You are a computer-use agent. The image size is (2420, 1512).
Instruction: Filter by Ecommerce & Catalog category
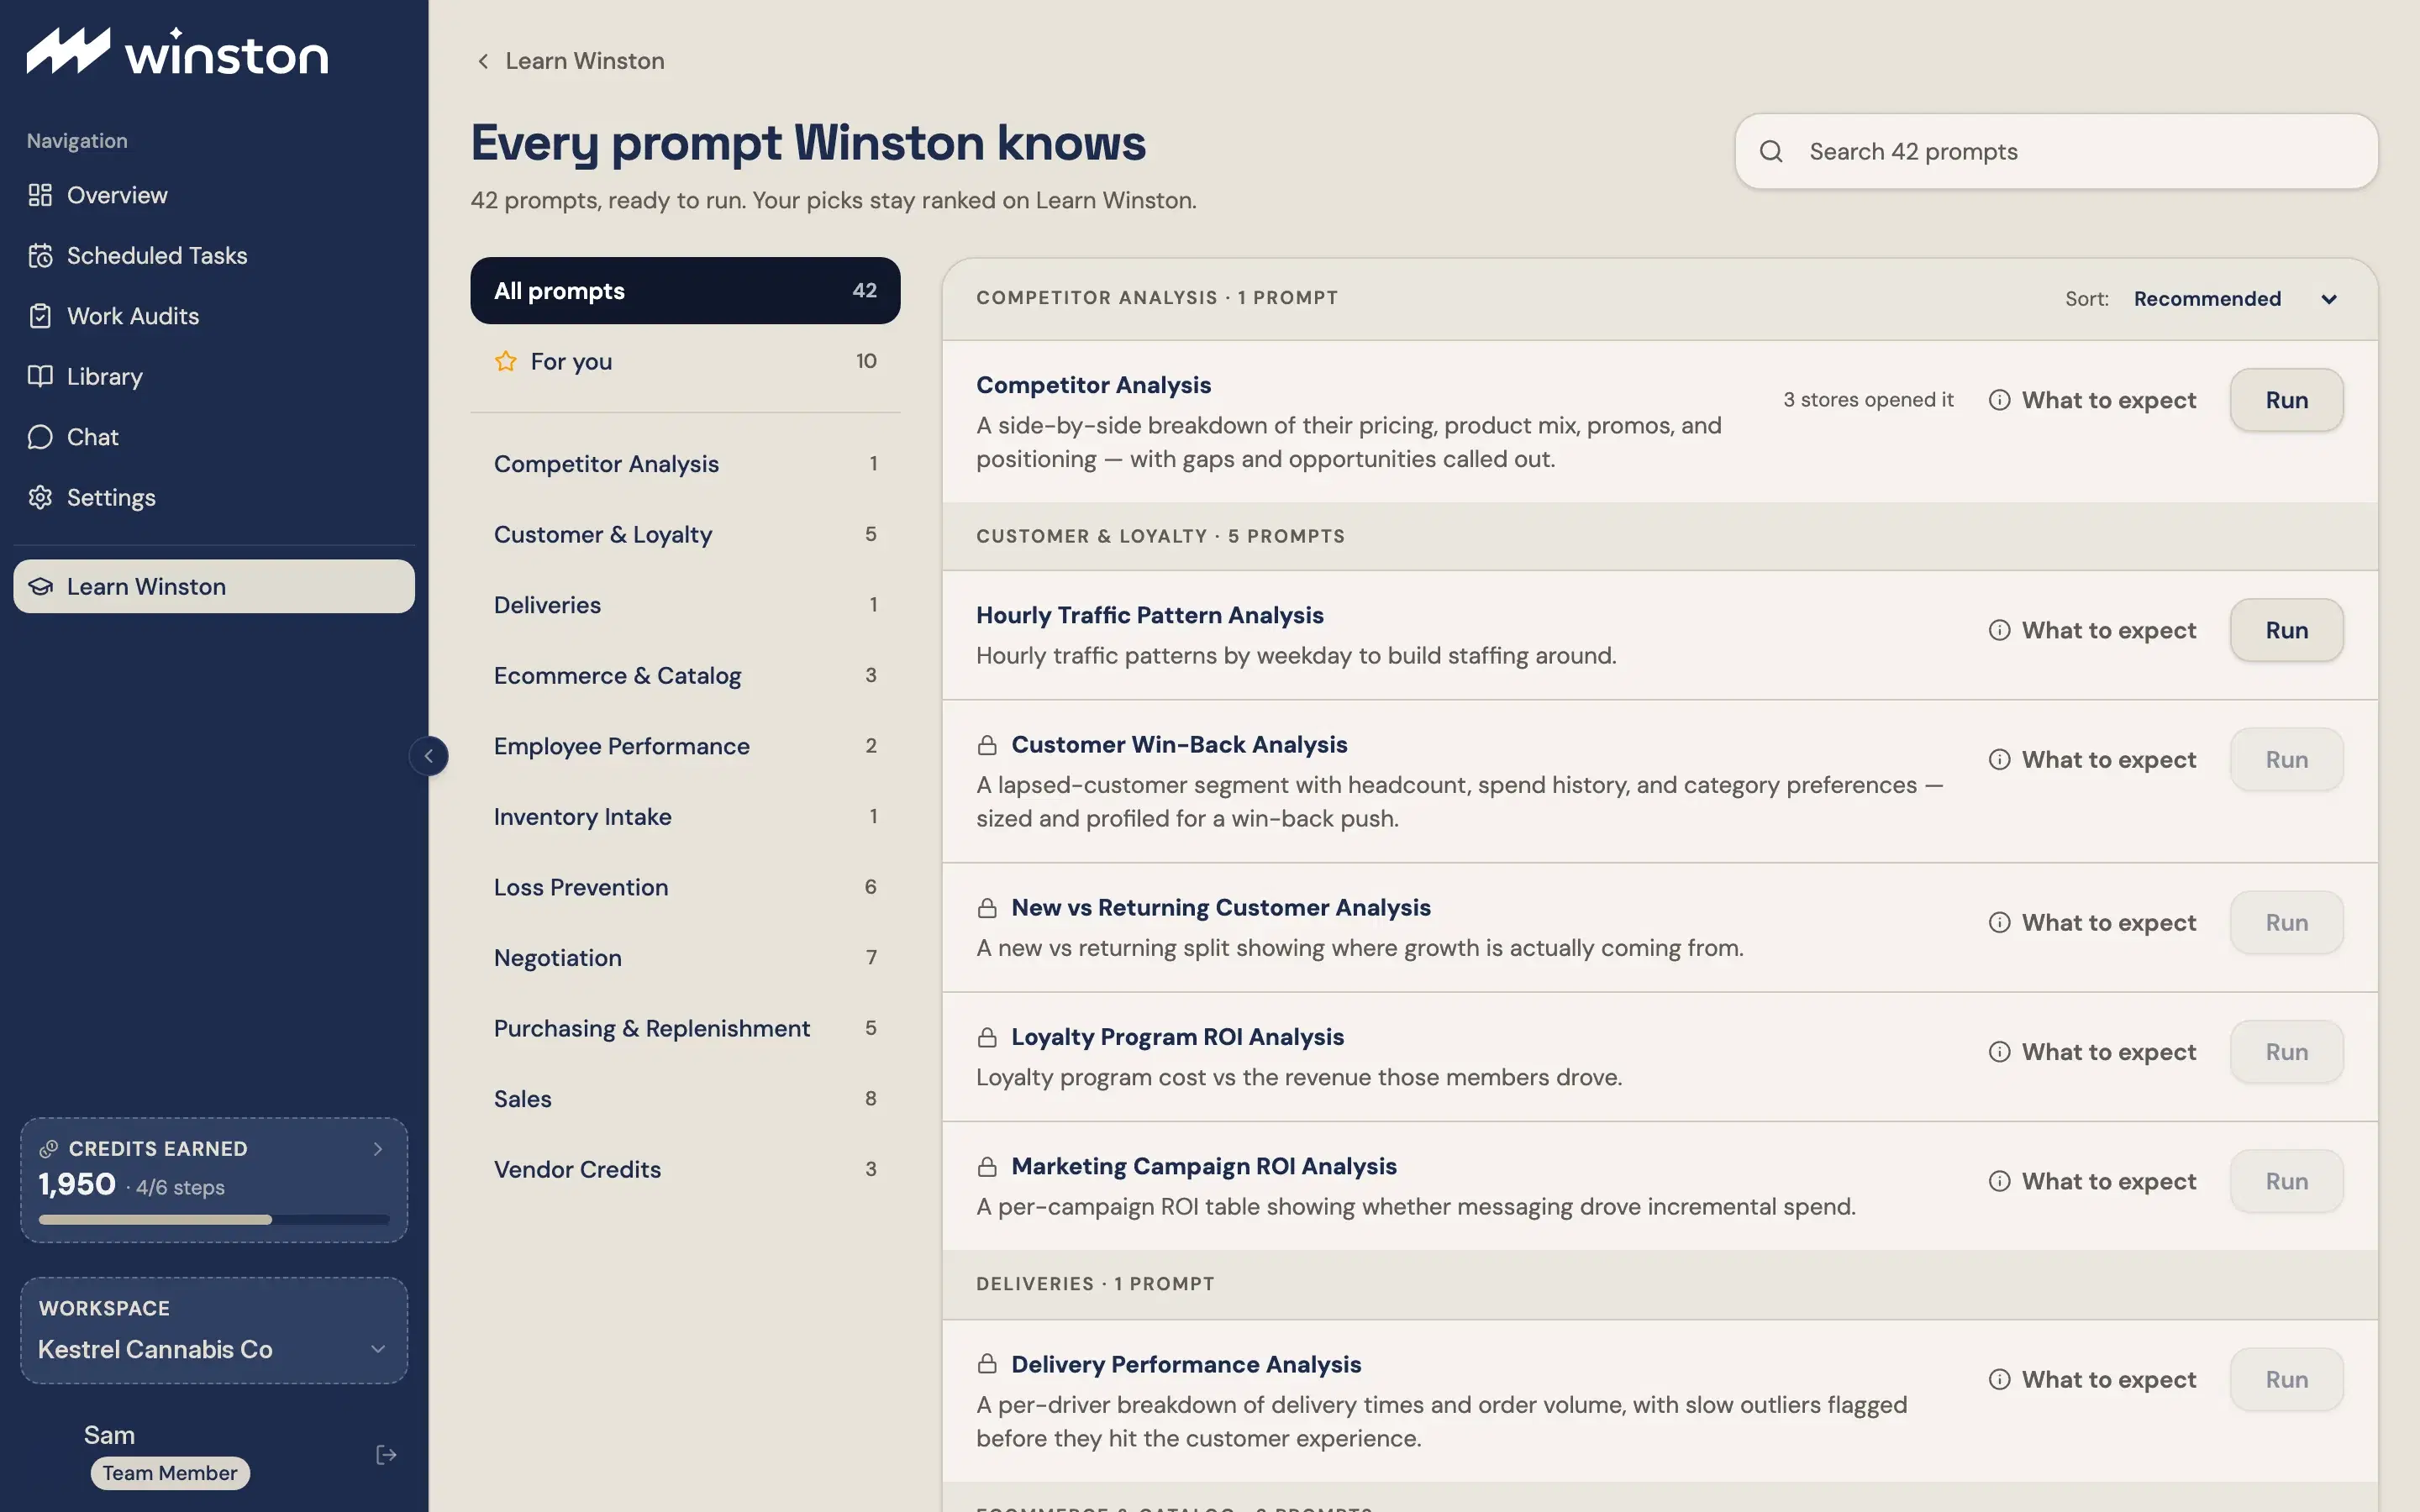click(685, 676)
